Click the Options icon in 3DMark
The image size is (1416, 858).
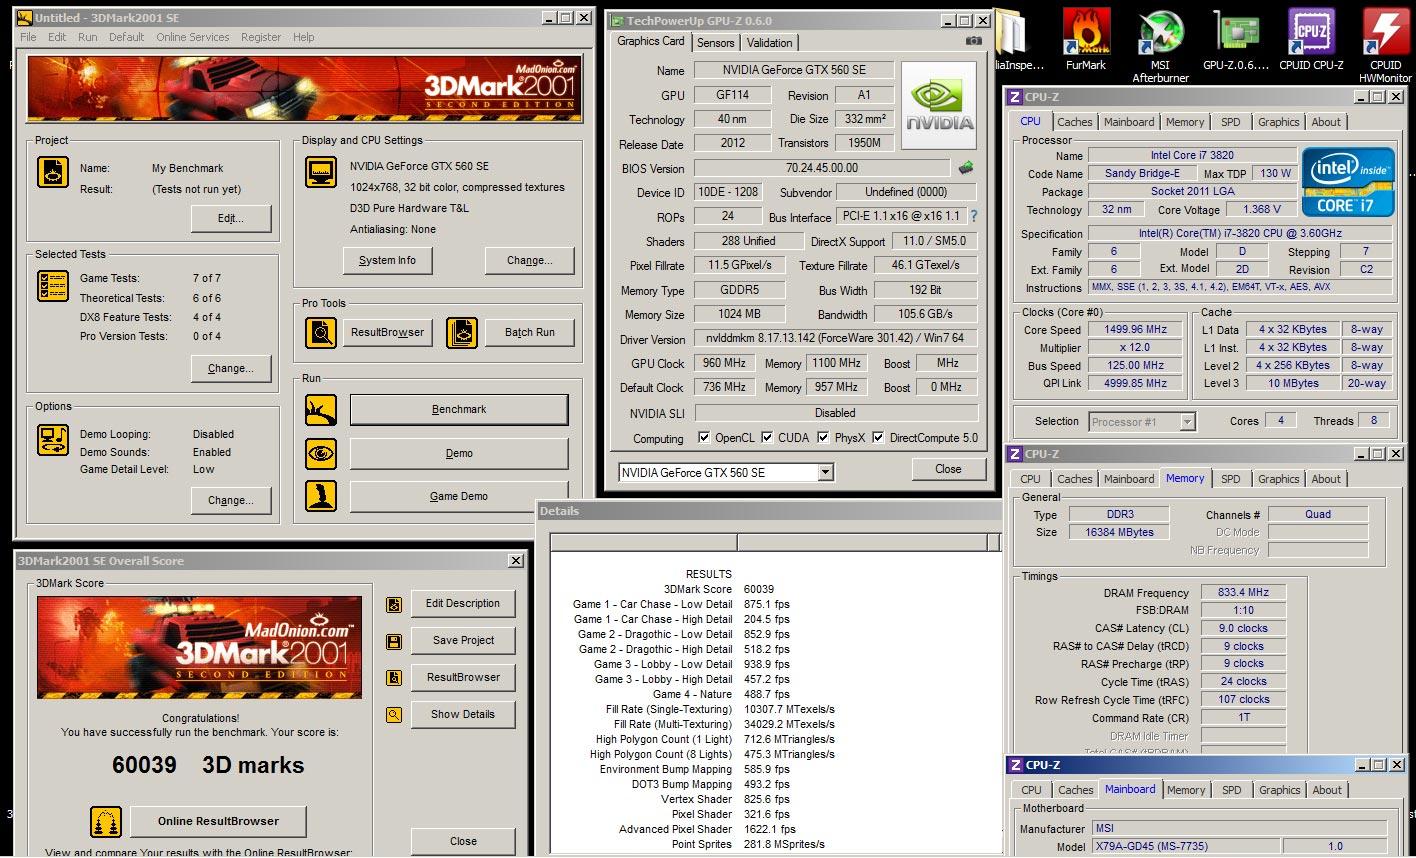pos(53,439)
